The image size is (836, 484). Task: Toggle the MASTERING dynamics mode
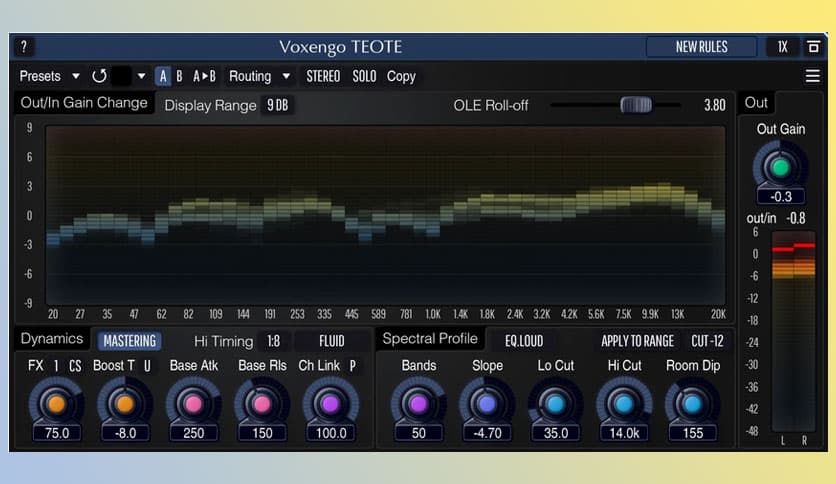(130, 341)
